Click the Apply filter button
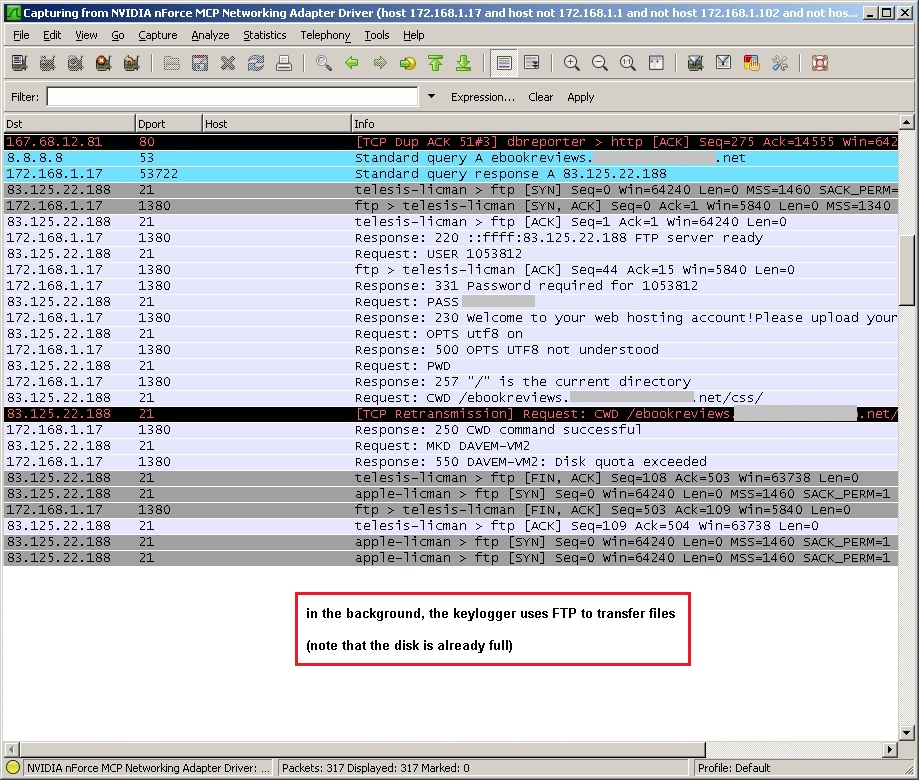The image size is (919, 780). point(580,97)
